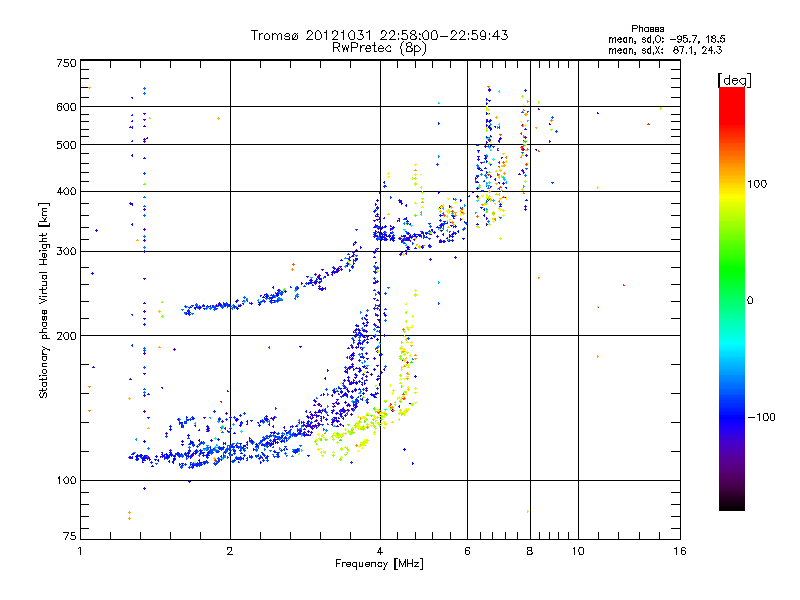Click the x-axis '1' tick label

click(x=80, y=551)
